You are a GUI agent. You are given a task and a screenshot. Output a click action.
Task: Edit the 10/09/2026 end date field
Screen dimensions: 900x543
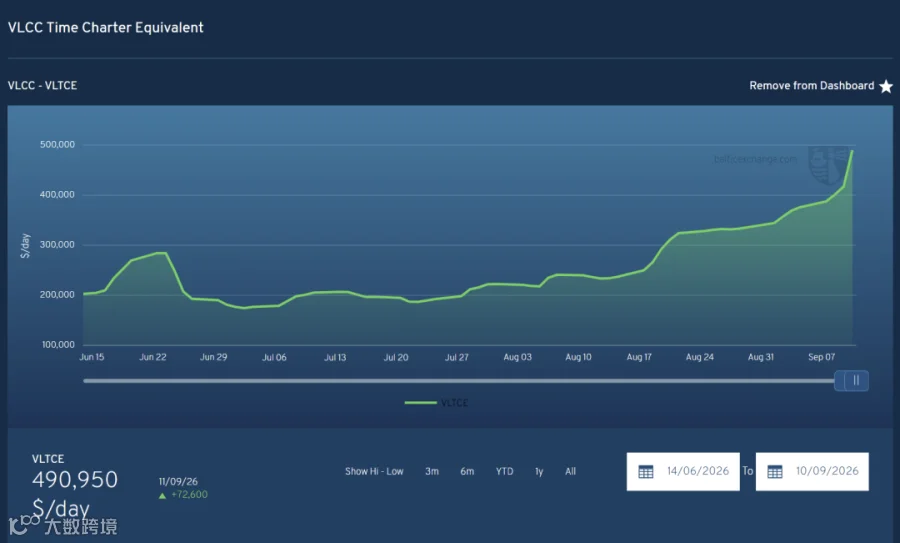click(812, 472)
